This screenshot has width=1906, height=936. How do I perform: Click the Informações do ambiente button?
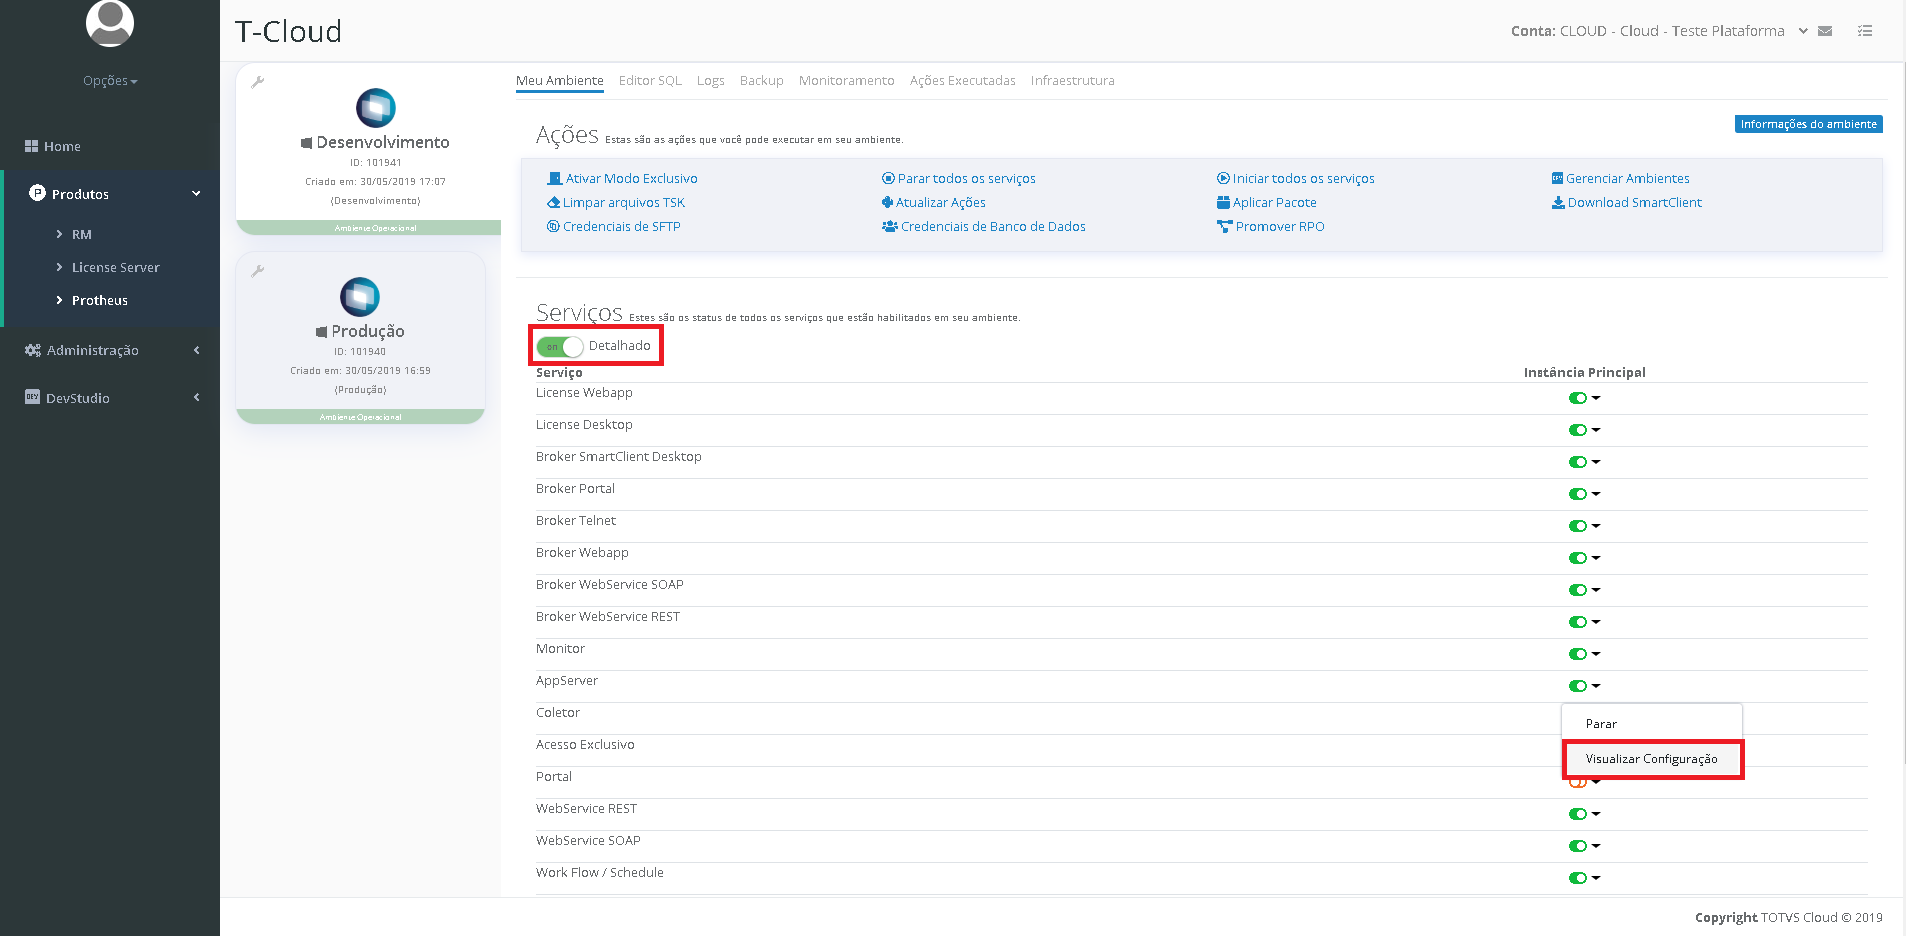click(1809, 124)
